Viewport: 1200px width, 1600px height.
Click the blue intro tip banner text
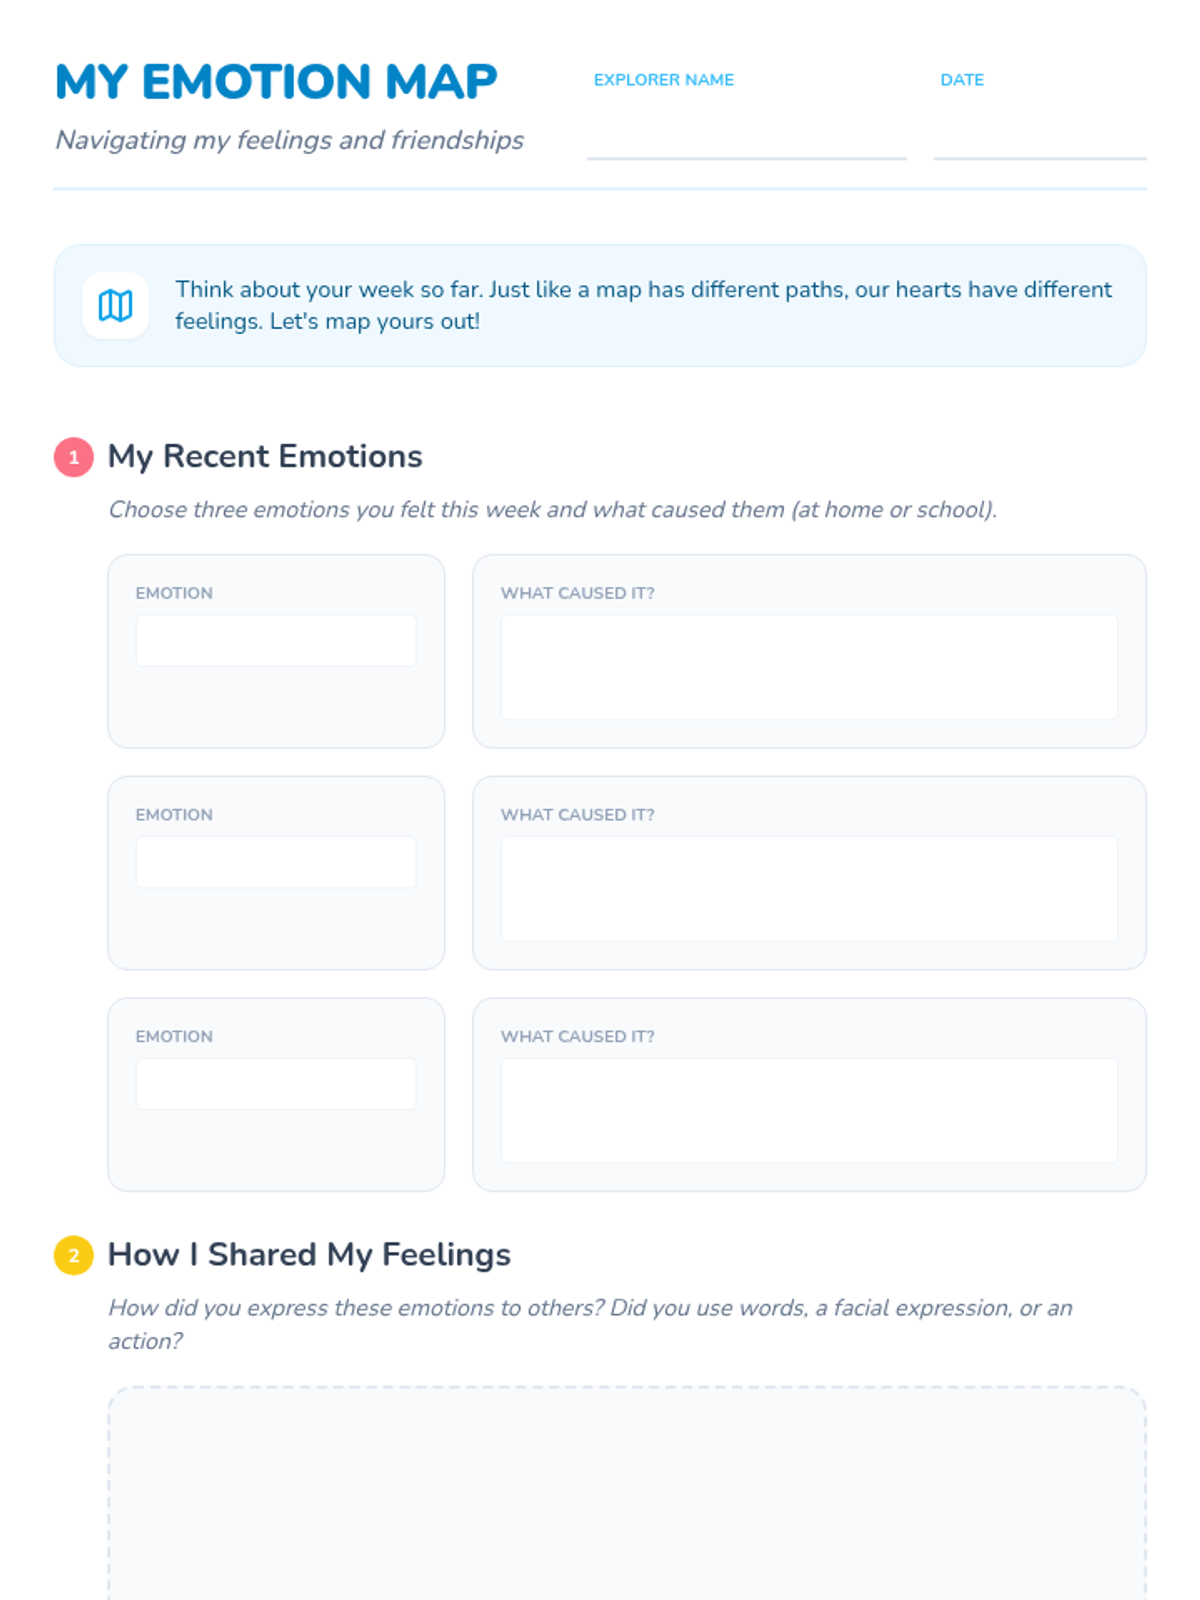643,305
